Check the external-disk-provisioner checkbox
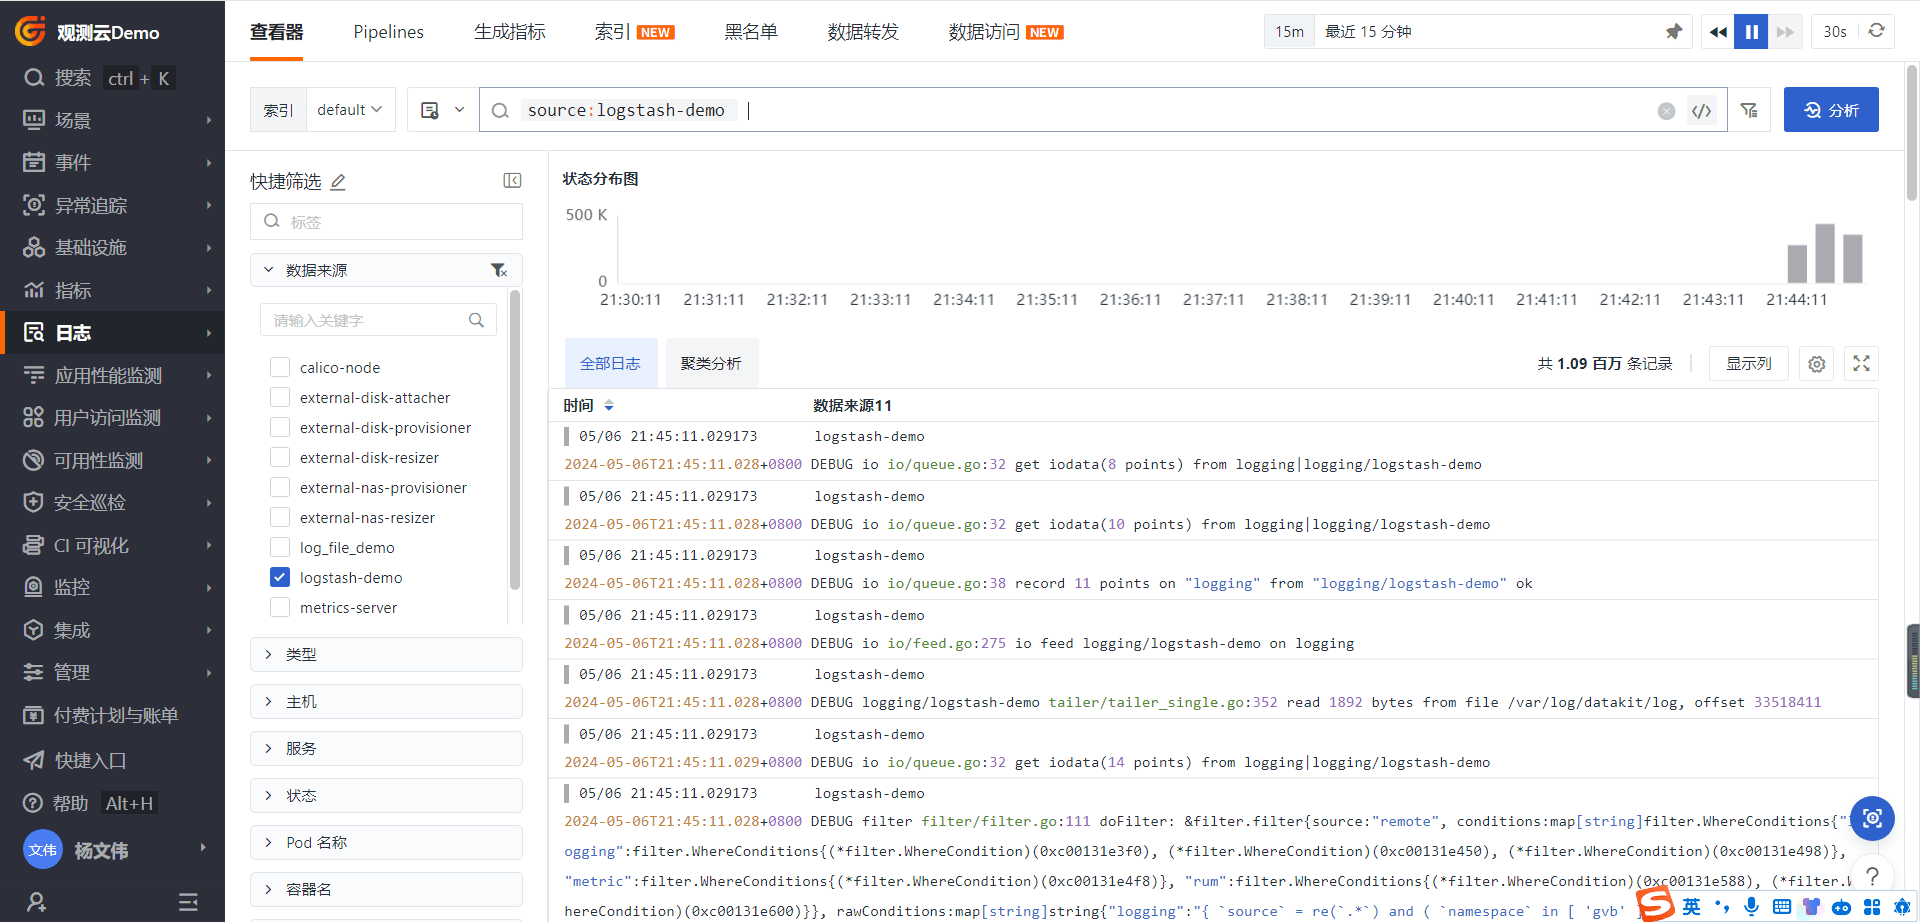 (x=280, y=427)
